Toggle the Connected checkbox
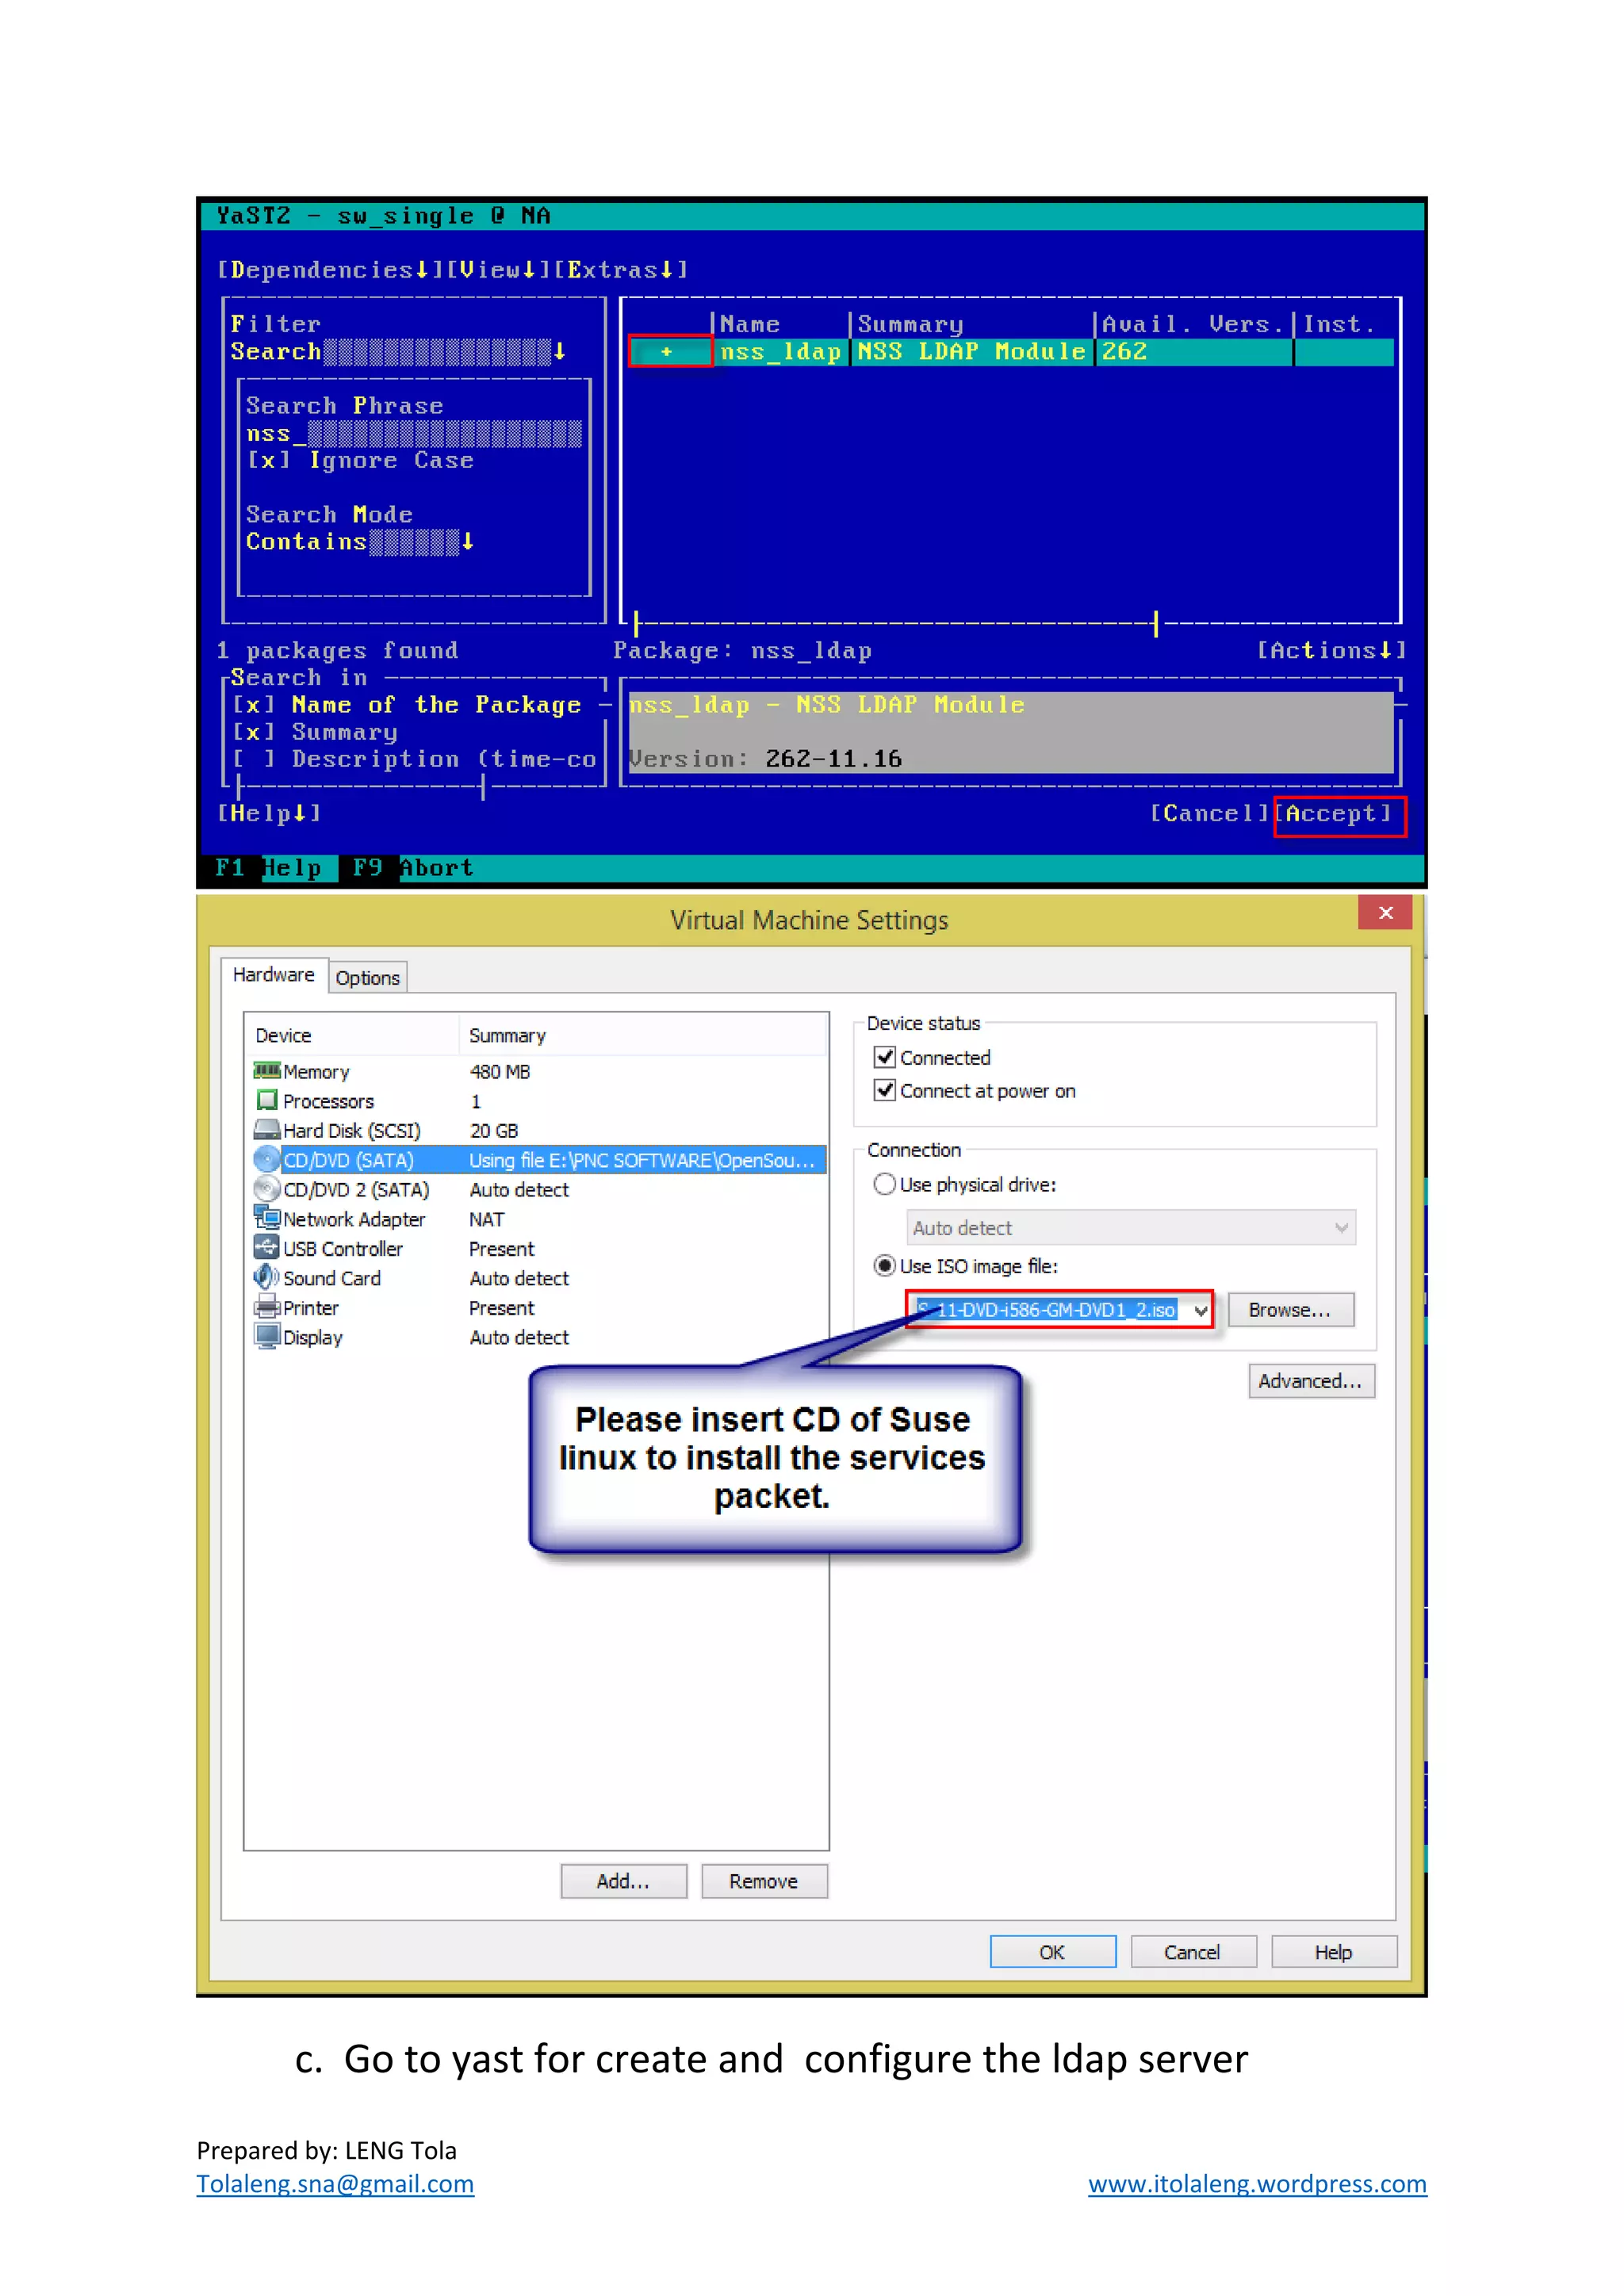 884,1057
